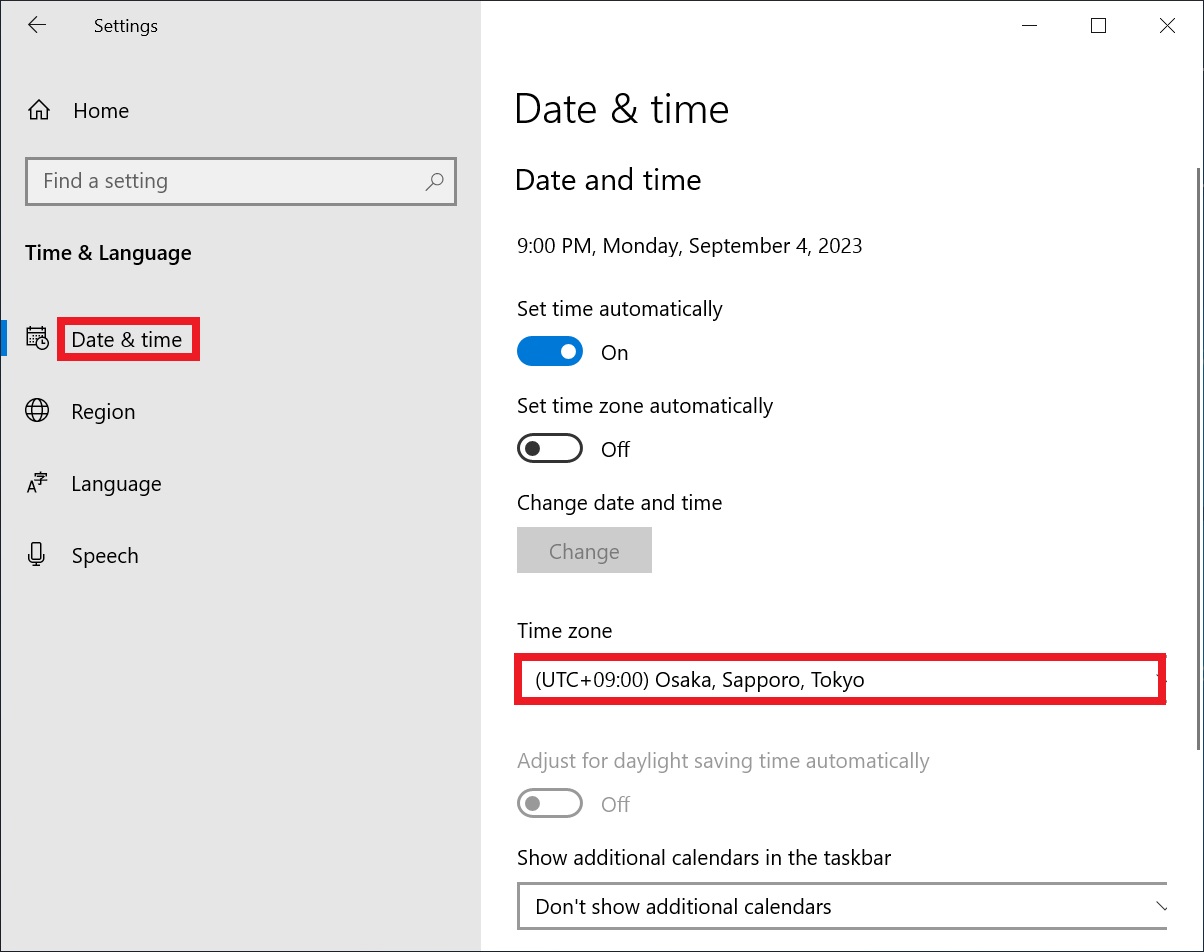Click the search magnifier icon
The height and width of the screenshot is (952, 1204).
point(434,181)
